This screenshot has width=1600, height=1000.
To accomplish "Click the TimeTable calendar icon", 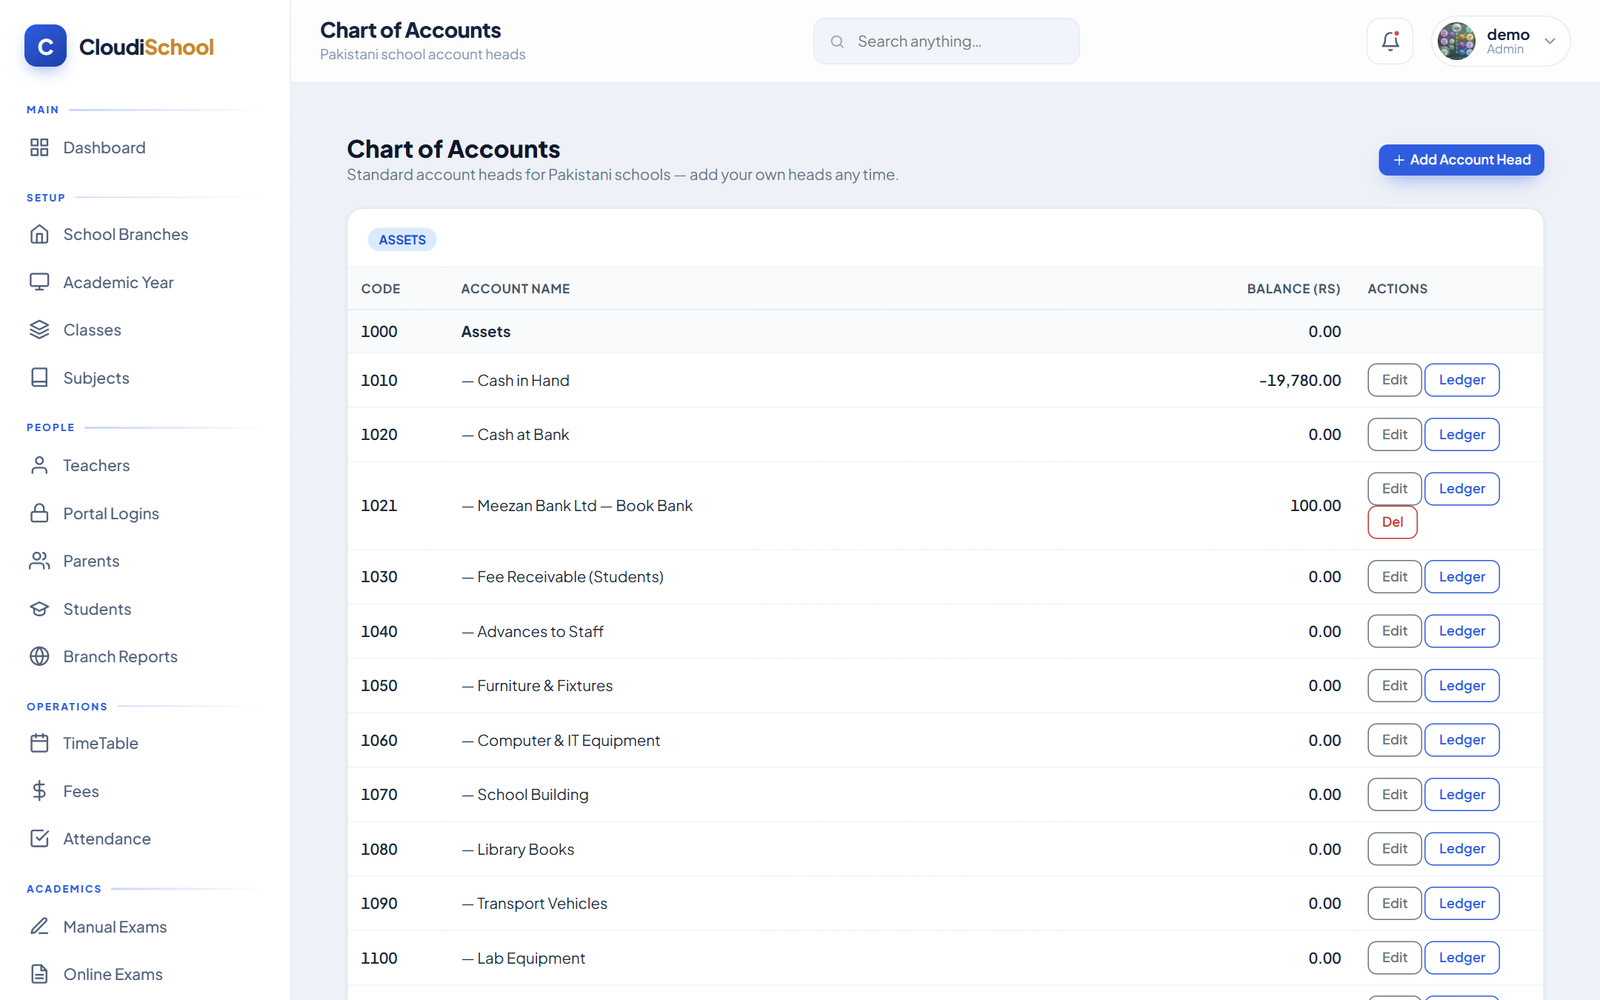I will [39, 743].
